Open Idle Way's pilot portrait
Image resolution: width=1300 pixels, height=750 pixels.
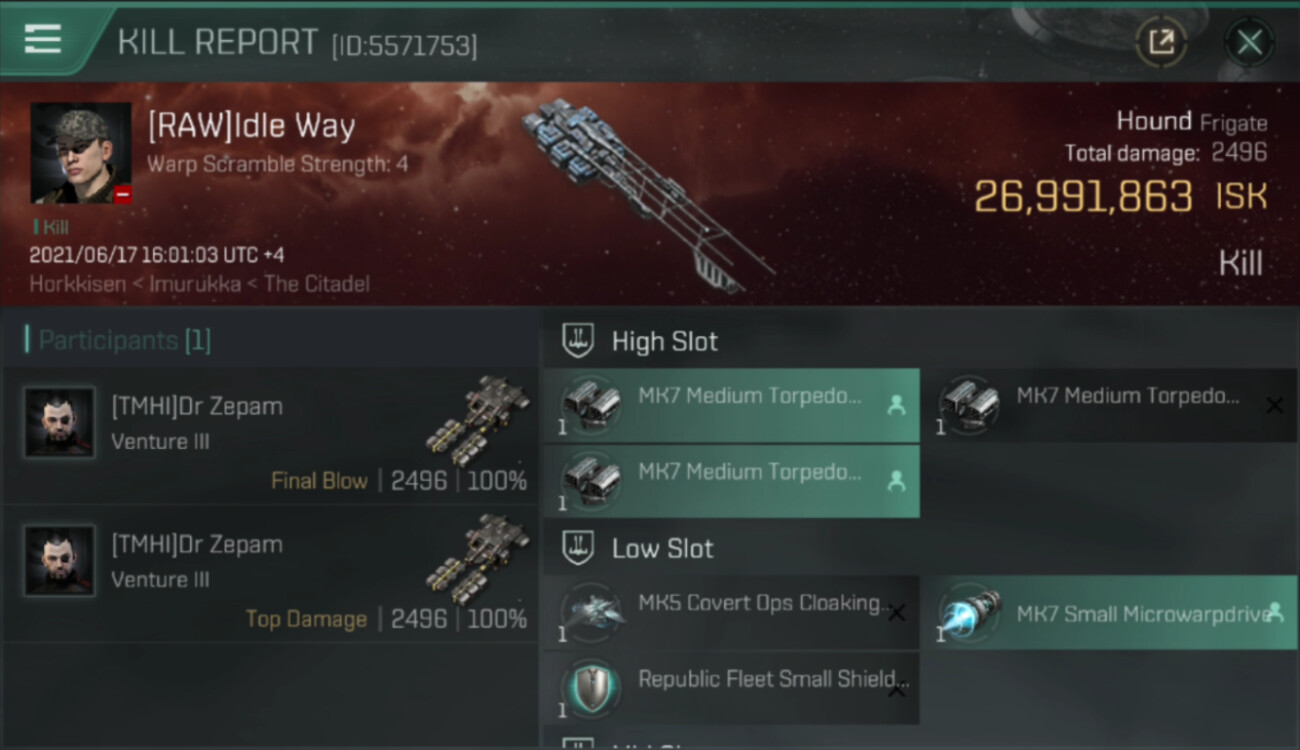81,152
